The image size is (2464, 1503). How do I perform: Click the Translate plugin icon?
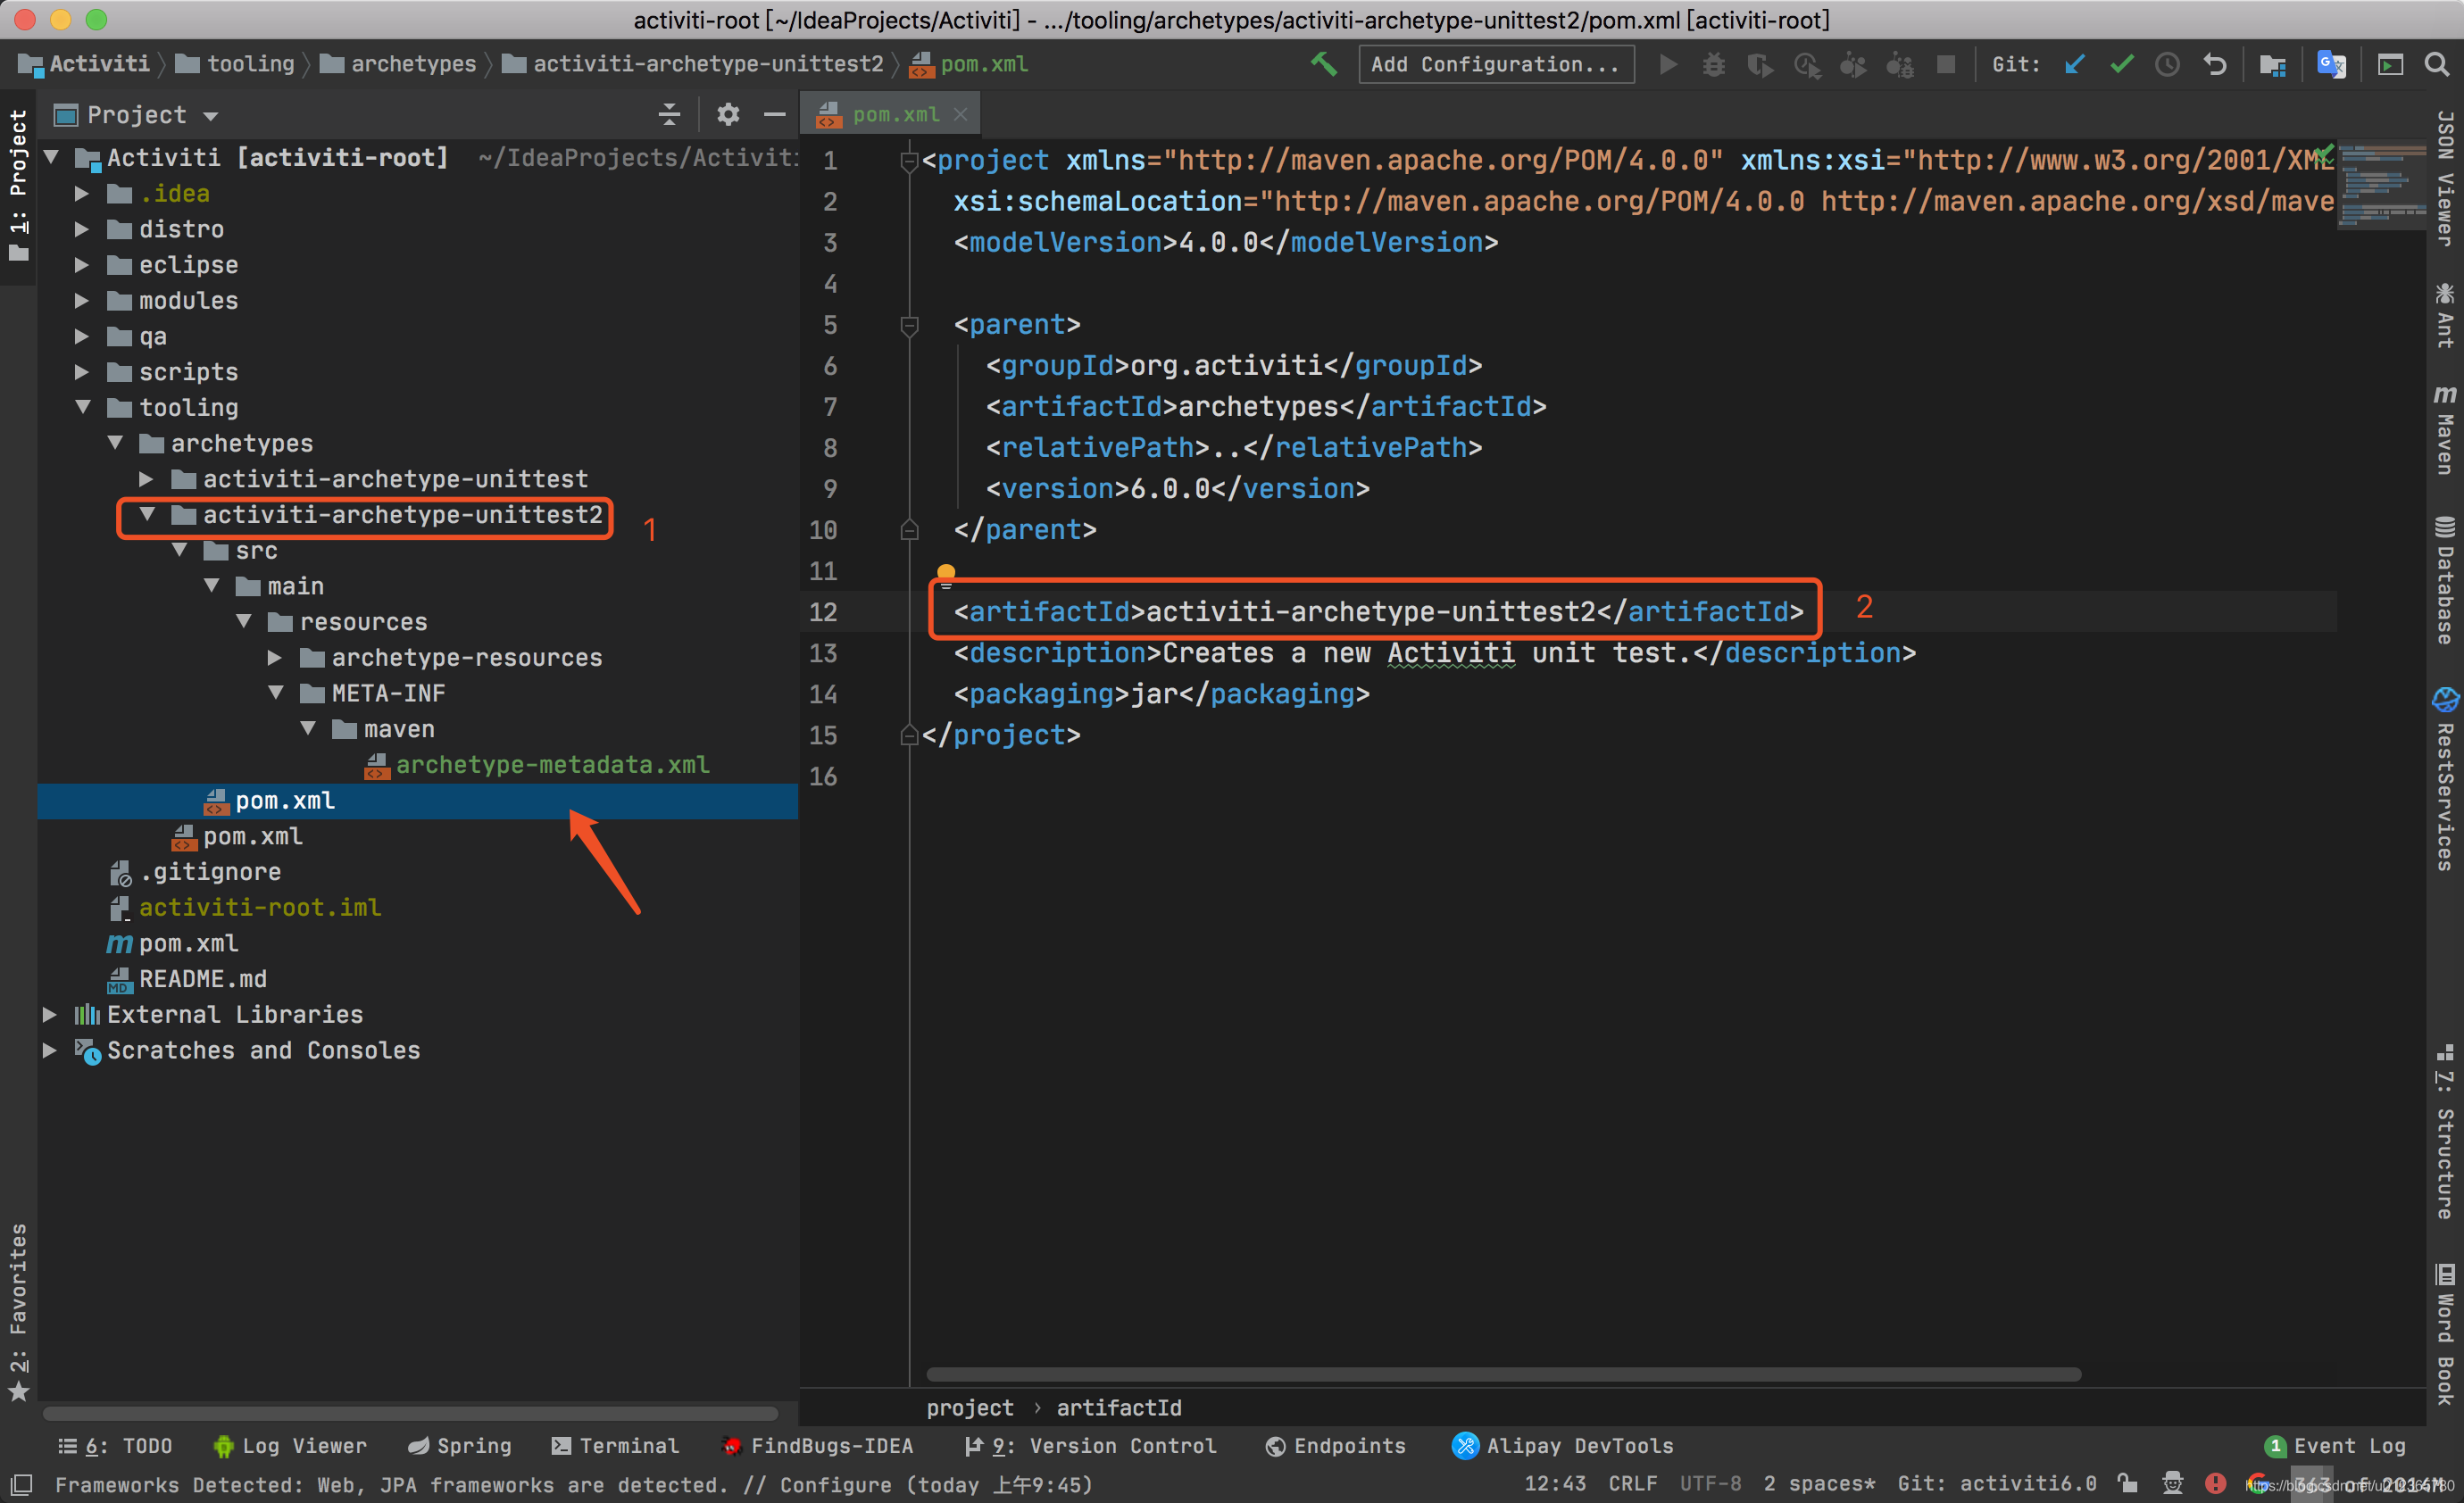(2331, 65)
